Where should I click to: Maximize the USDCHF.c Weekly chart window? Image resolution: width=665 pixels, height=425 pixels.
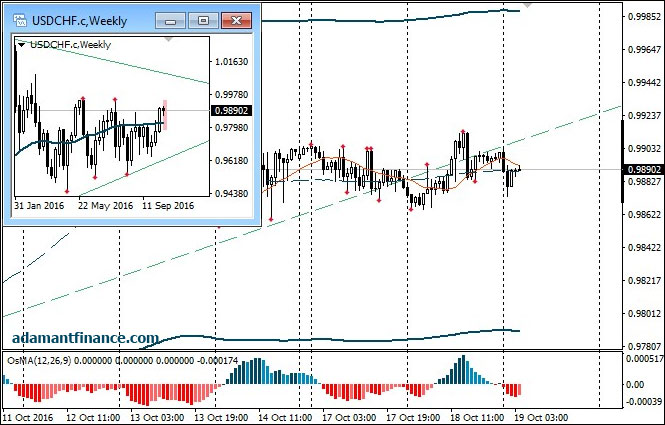pos(203,20)
